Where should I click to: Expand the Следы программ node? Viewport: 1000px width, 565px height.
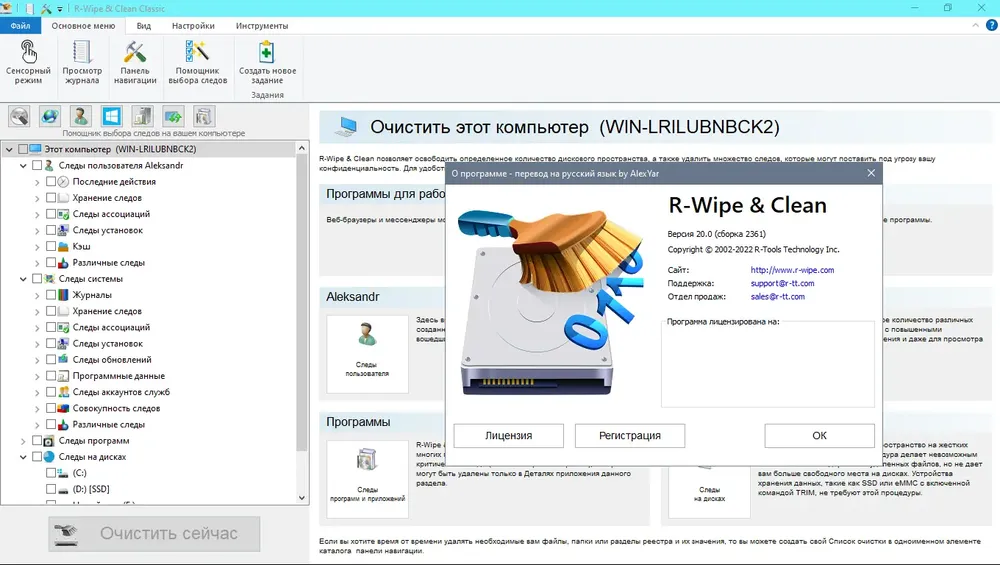23,441
